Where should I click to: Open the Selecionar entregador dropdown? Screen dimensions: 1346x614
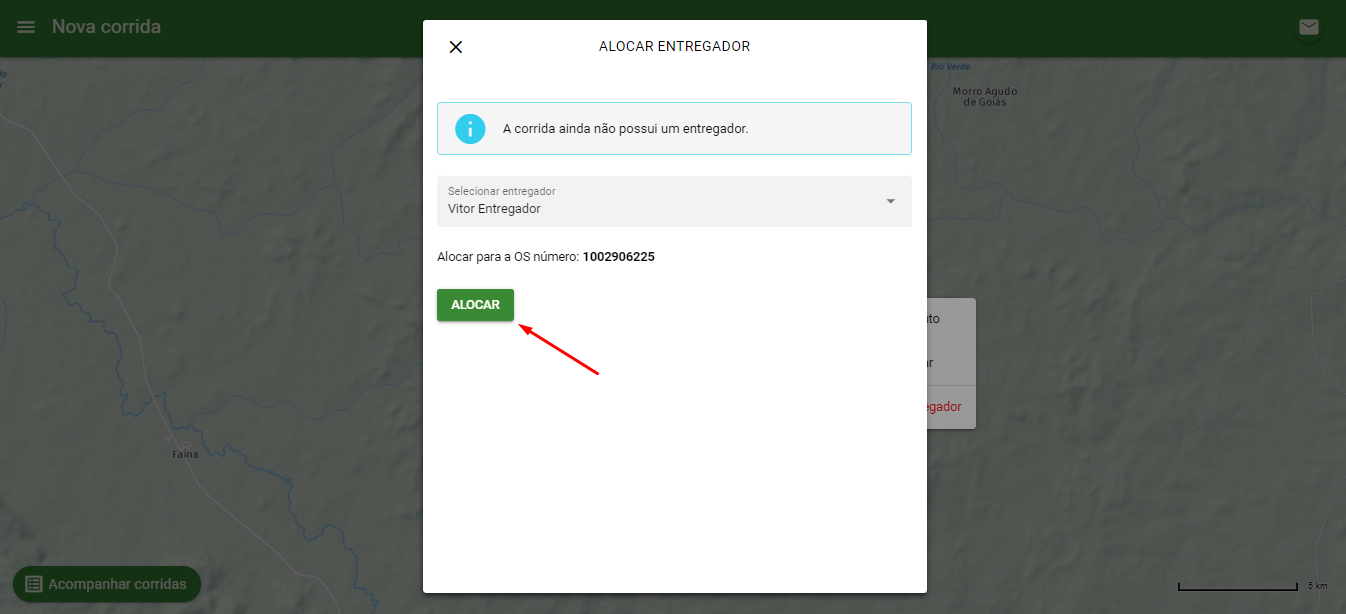click(674, 201)
